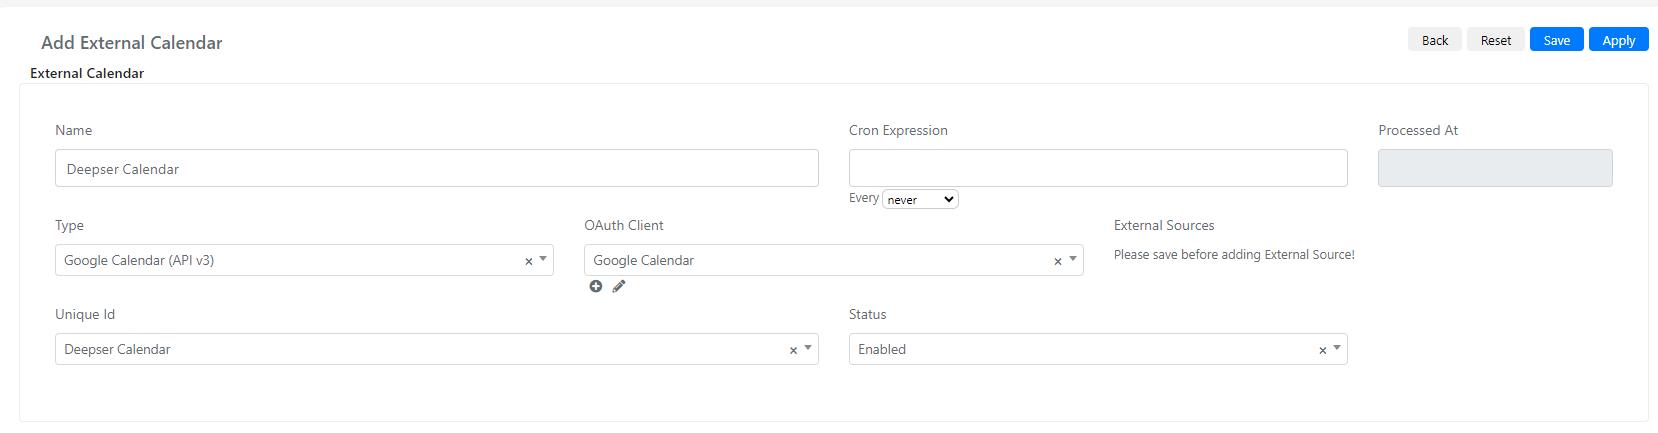Open the Every never frequency dropdown

coord(920,199)
